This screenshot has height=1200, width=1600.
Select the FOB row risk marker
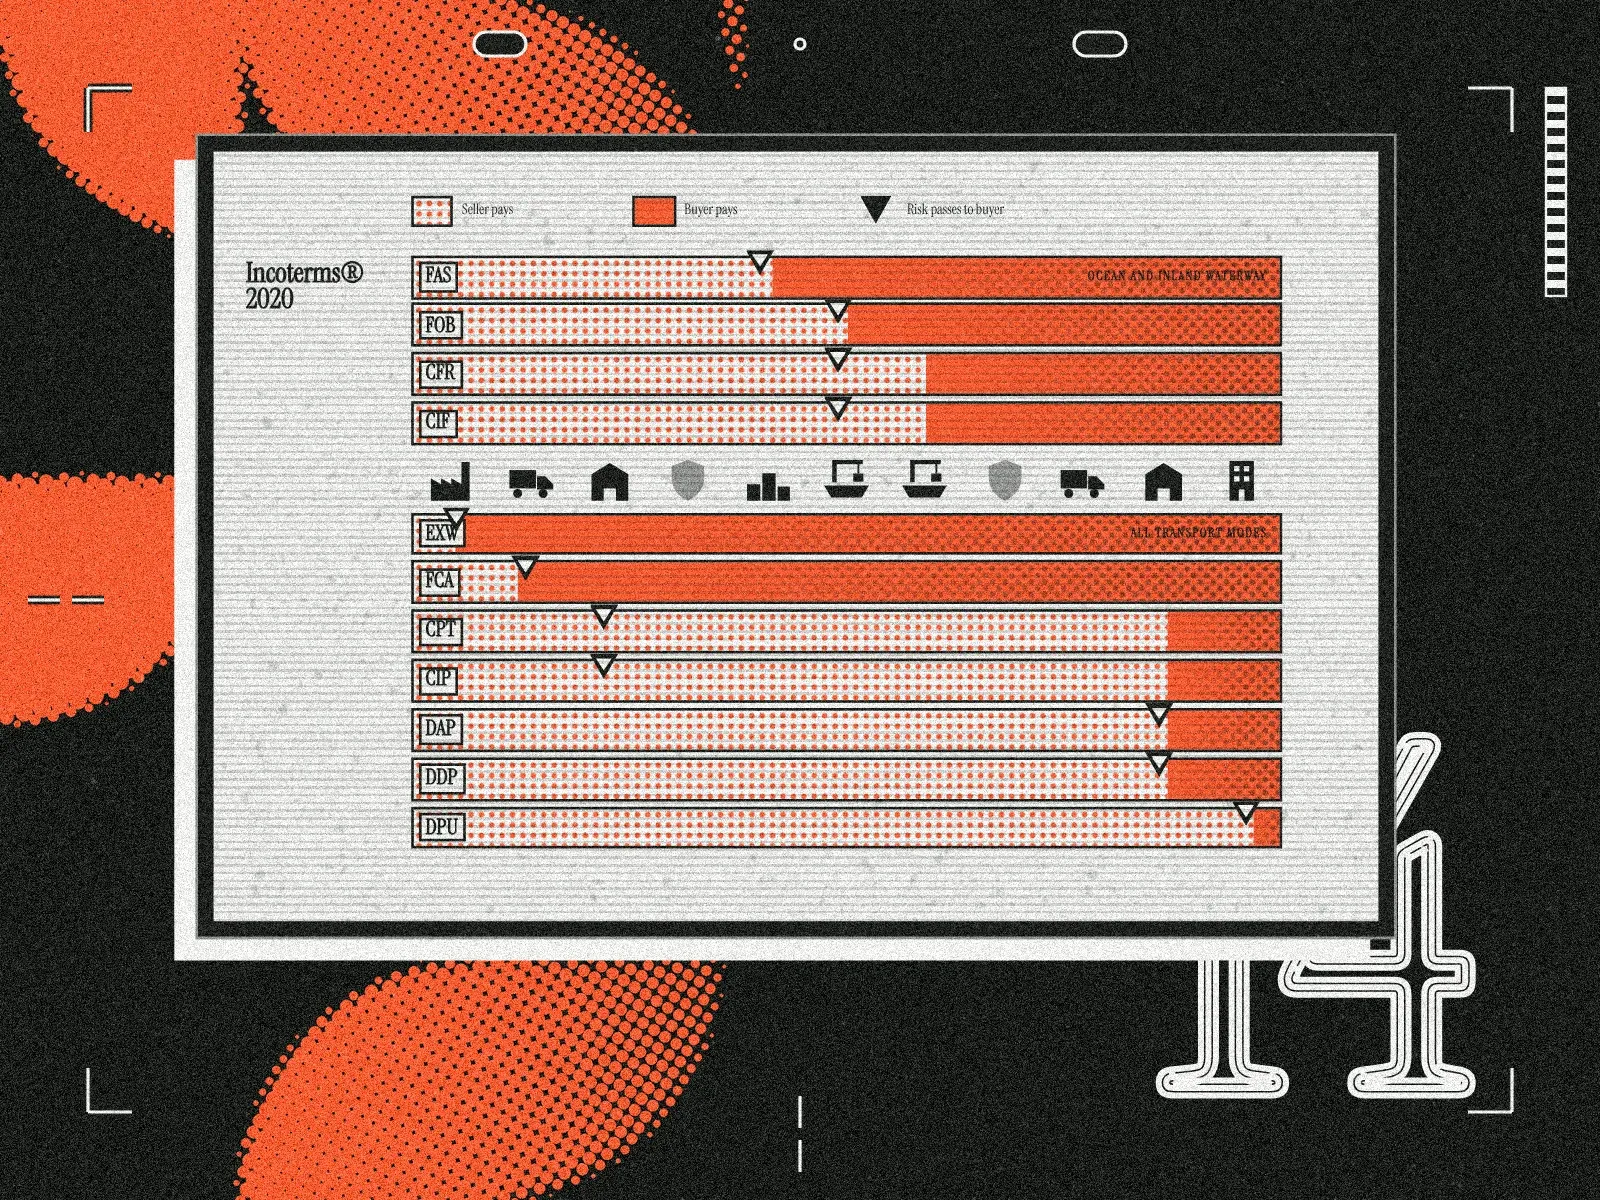pos(837,309)
